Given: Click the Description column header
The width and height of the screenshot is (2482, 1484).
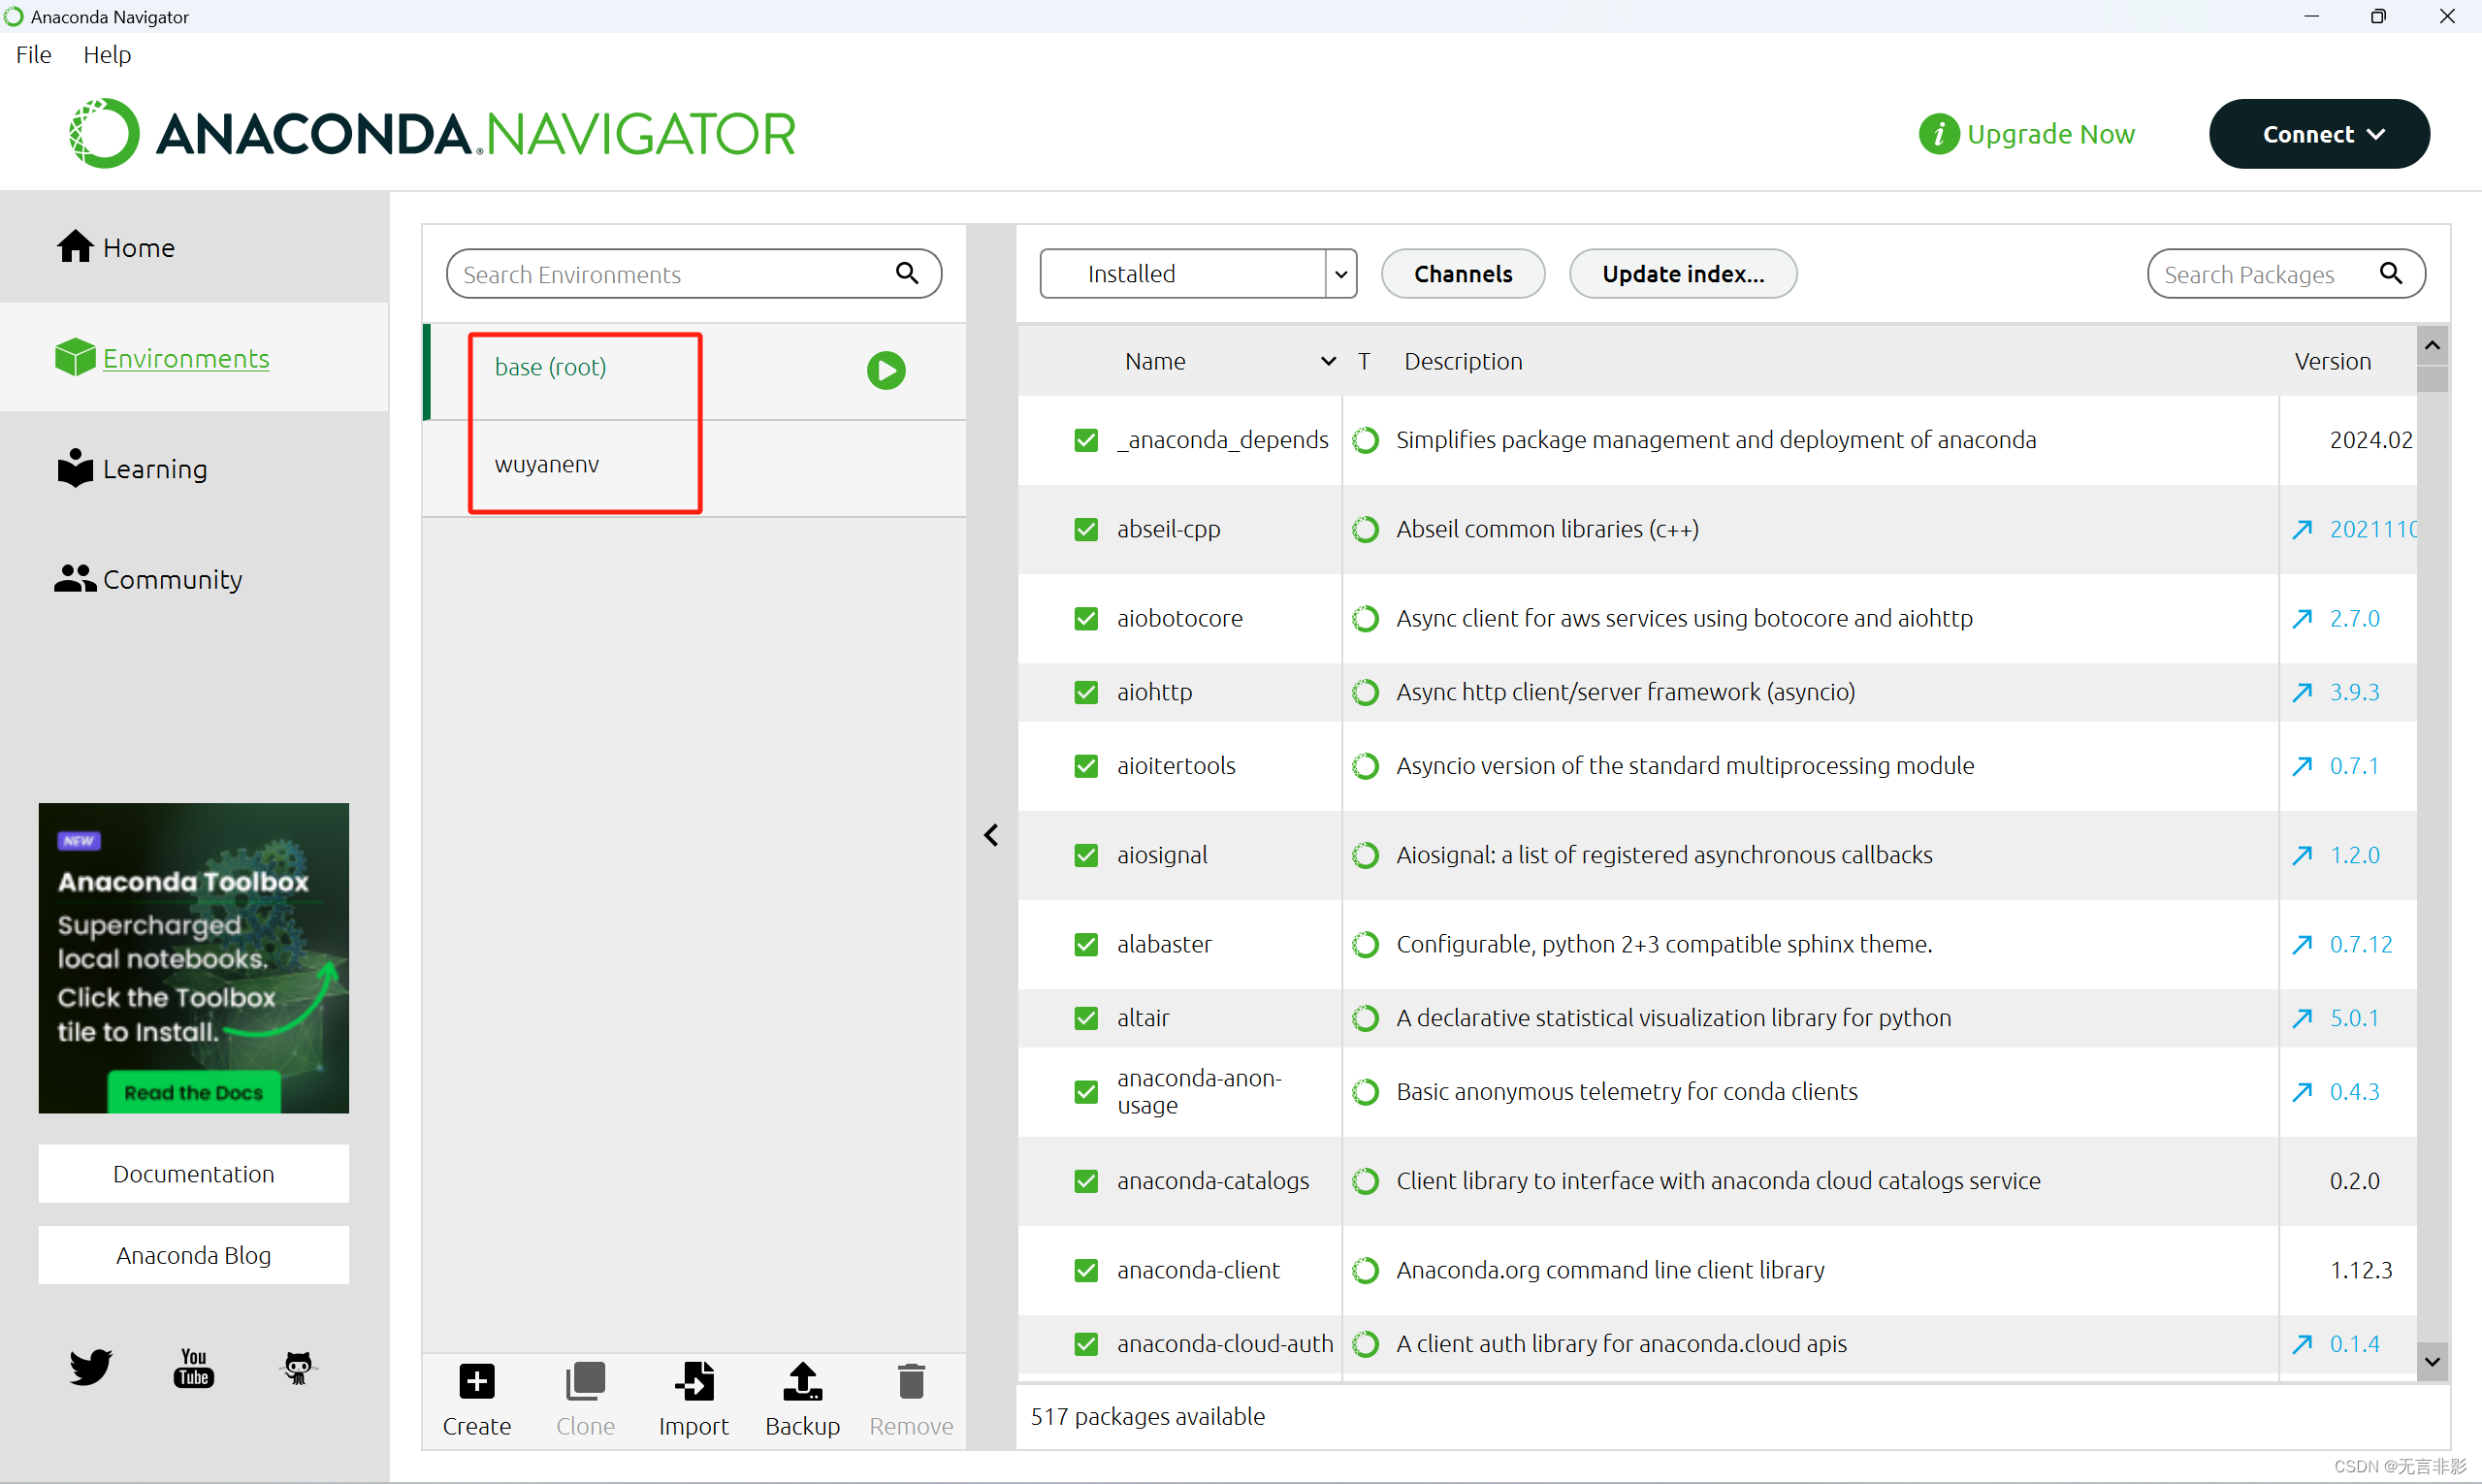Looking at the screenshot, I should coord(1463,361).
